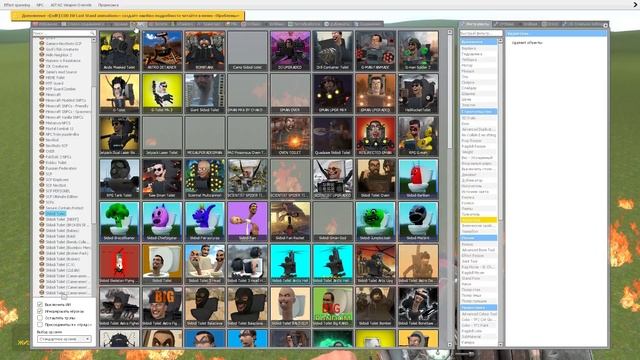The width and height of the screenshot is (640, 360).
Task: Spawn the Skibidi Fan on purple background
Action: click(247, 221)
